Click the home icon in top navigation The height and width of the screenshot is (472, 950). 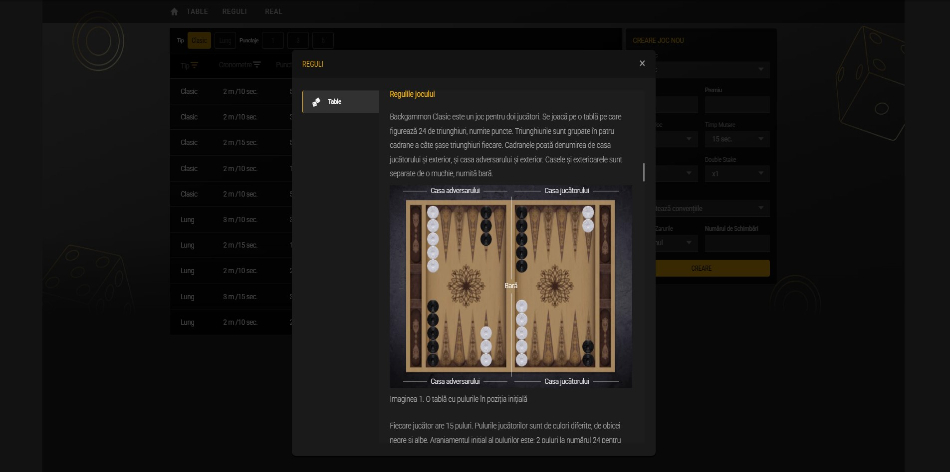pos(174,11)
